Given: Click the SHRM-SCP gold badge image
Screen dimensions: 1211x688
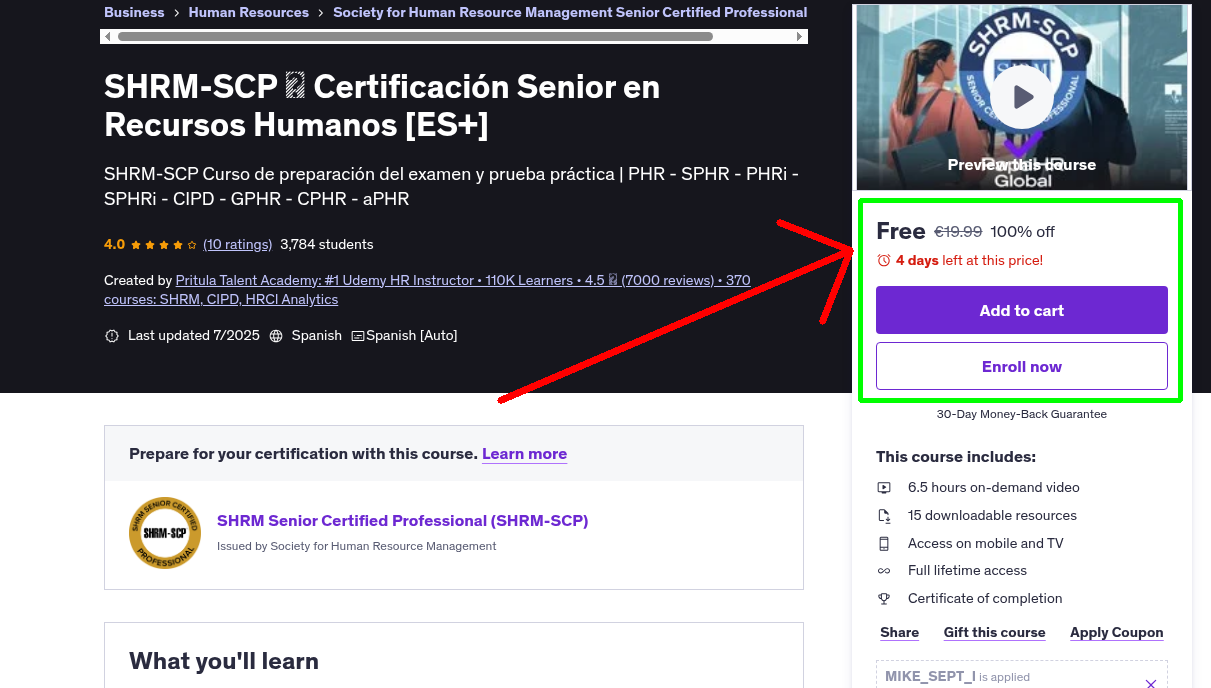Looking at the screenshot, I should click(x=165, y=533).
